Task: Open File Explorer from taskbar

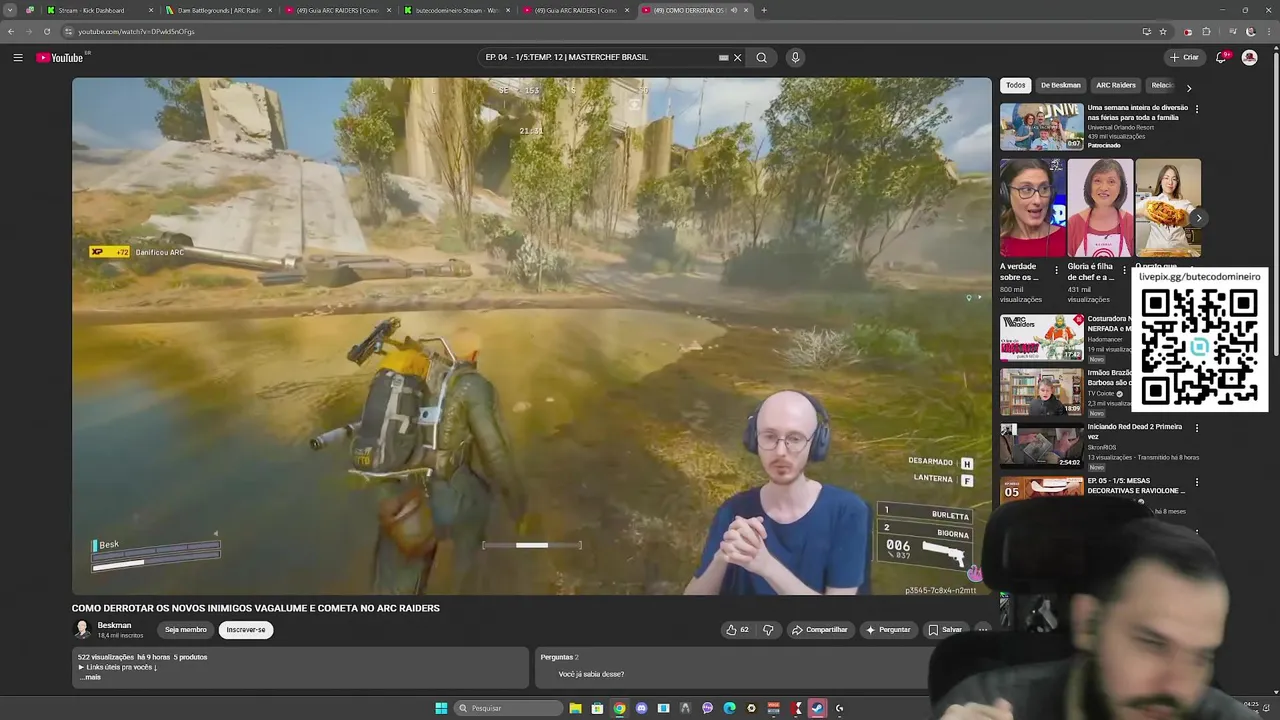Action: coord(575,708)
